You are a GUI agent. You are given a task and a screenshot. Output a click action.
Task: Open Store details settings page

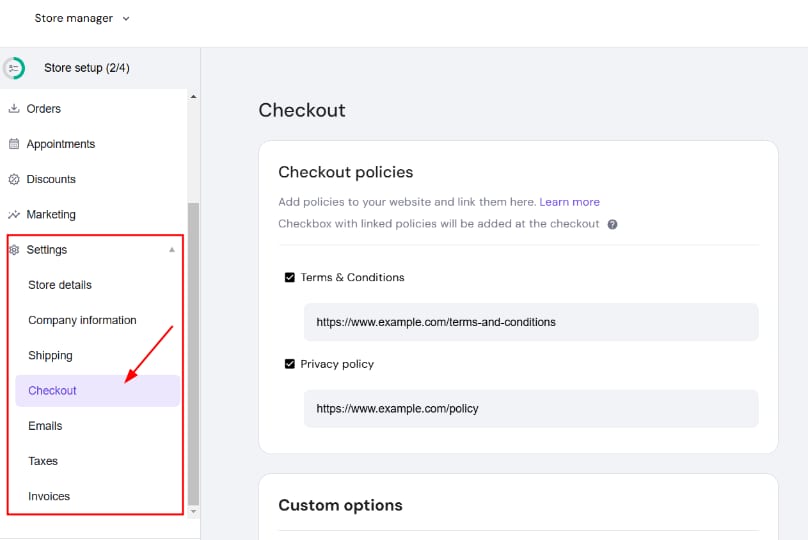[60, 285]
